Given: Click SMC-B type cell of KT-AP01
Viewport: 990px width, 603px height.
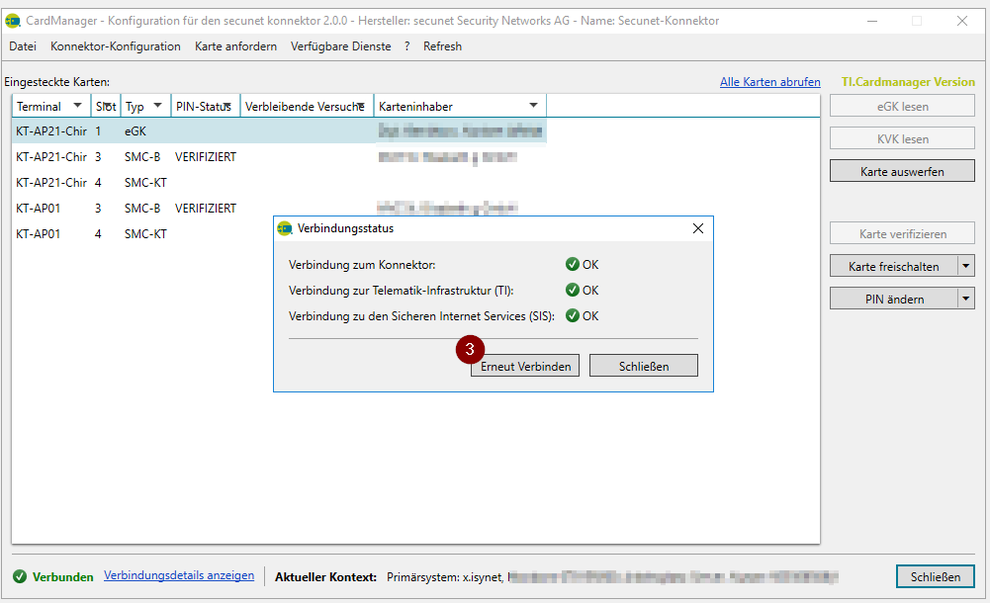Looking at the screenshot, I should pyautogui.click(x=142, y=208).
